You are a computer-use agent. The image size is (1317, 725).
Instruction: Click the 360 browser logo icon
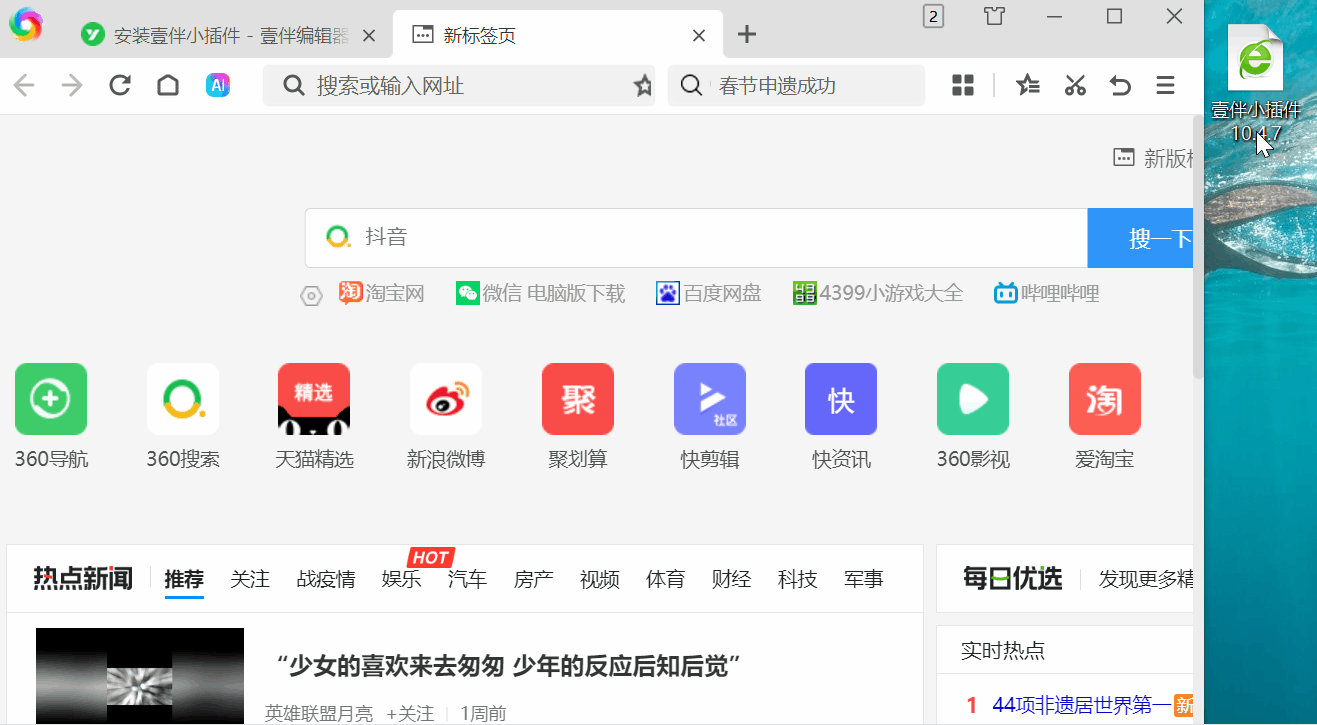[x=26, y=24]
